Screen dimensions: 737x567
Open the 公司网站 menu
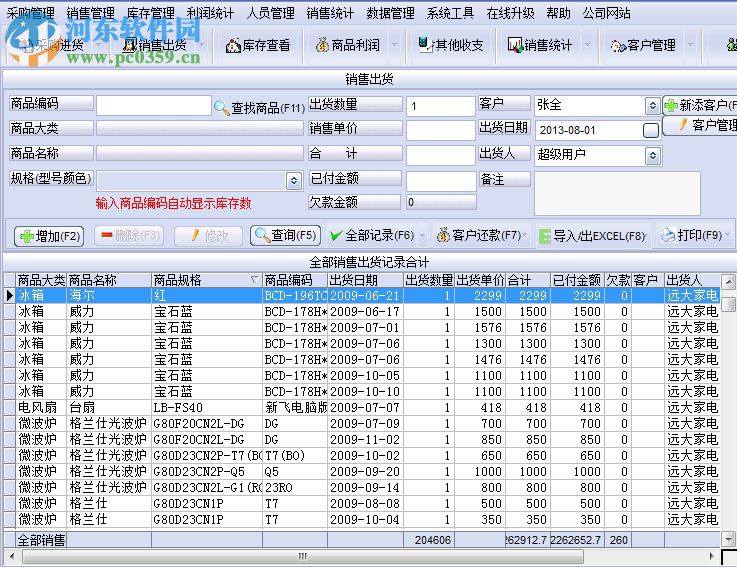point(606,13)
